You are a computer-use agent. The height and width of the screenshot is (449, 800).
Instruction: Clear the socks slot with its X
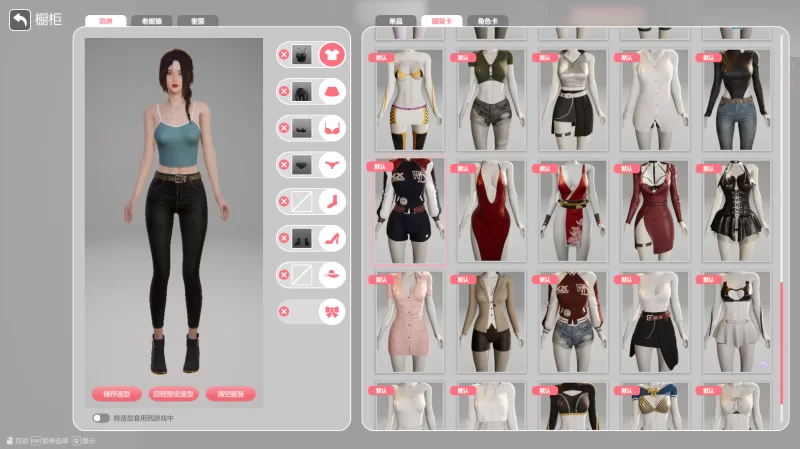click(284, 202)
